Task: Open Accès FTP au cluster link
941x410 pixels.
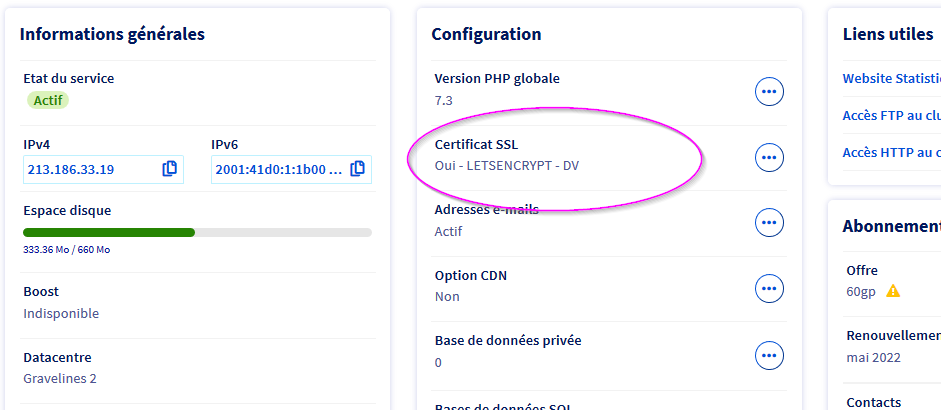Action: pos(891,116)
